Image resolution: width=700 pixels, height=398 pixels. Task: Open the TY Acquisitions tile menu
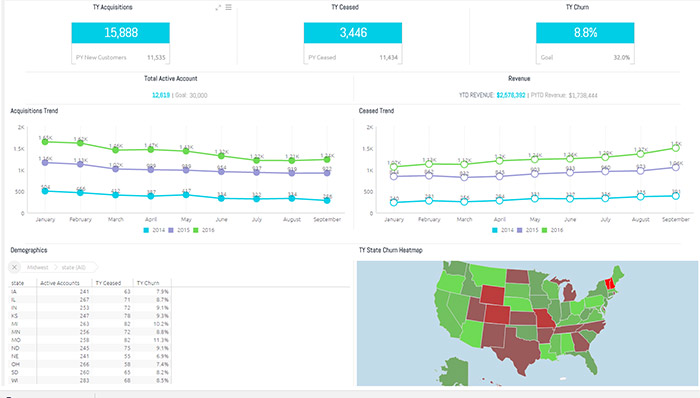coord(229,7)
